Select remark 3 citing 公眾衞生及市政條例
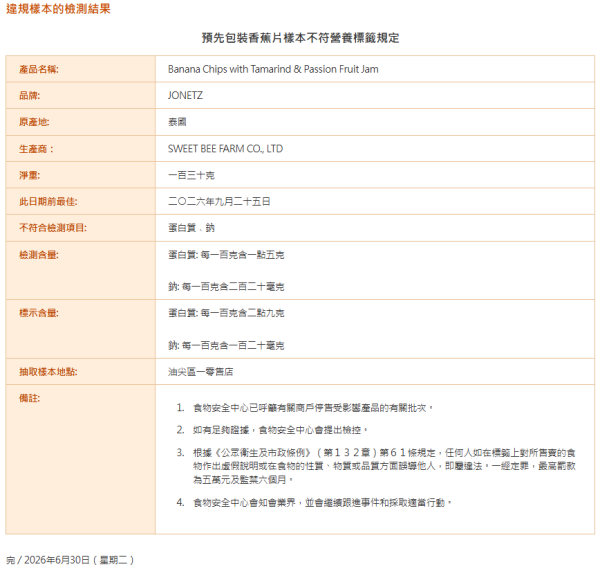 (x=384, y=466)
